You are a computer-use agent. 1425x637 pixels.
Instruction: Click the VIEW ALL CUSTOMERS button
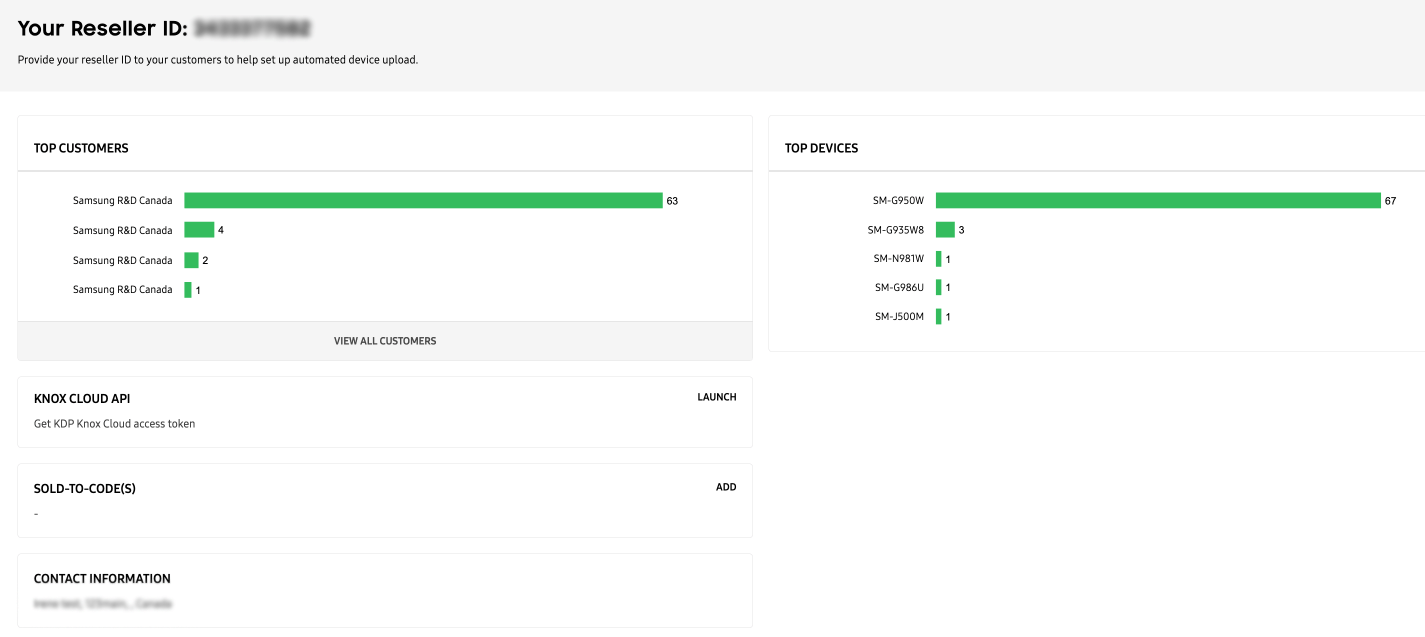pos(385,341)
